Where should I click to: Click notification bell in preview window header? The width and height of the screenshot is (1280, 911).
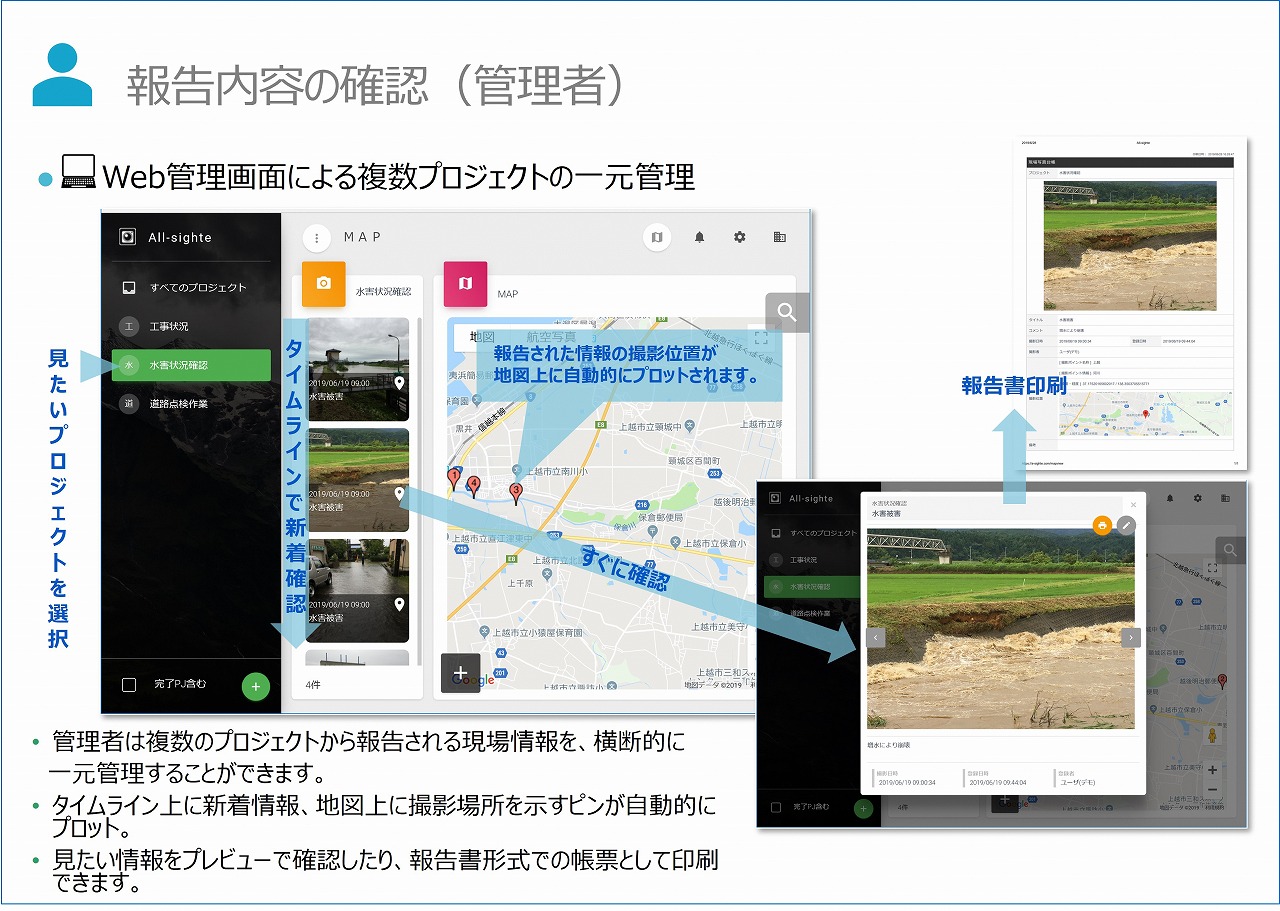(1169, 498)
